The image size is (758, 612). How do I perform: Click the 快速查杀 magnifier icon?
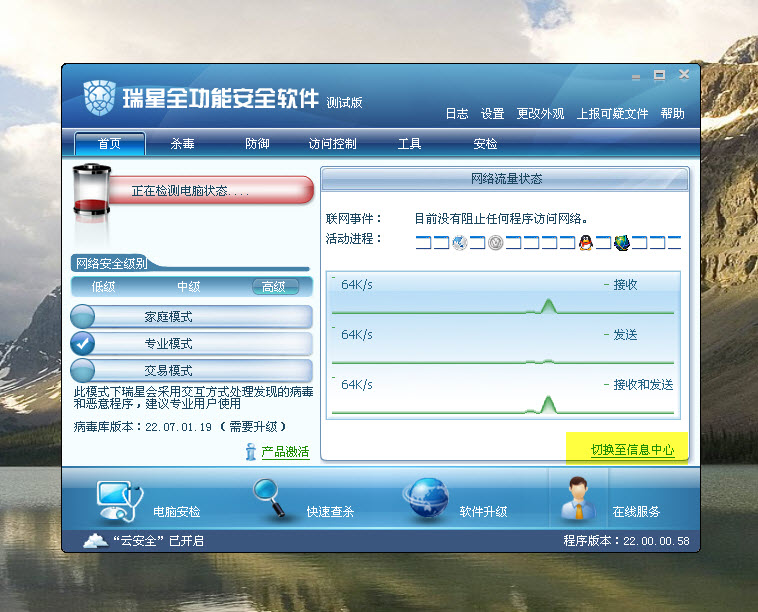coord(270,498)
